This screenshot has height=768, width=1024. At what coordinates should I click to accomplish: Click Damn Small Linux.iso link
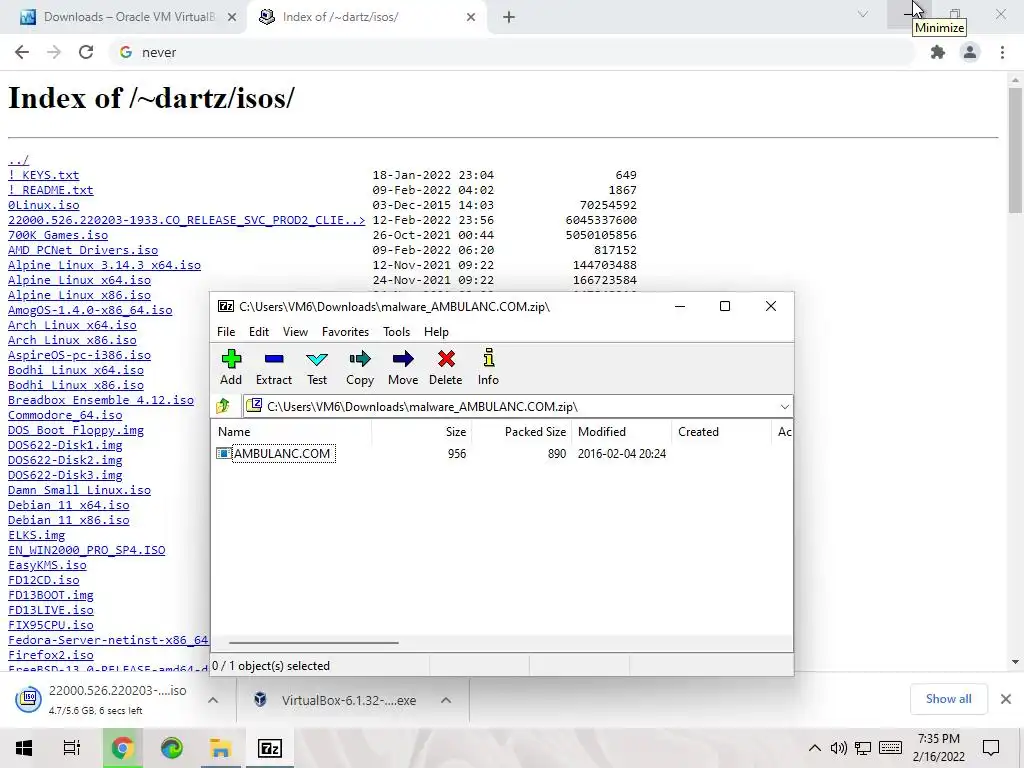(x=79, y=490)
